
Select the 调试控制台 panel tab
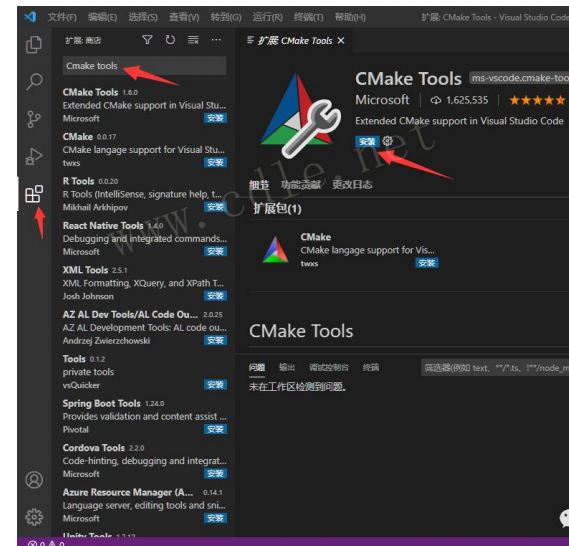click(x=329, y=368)
